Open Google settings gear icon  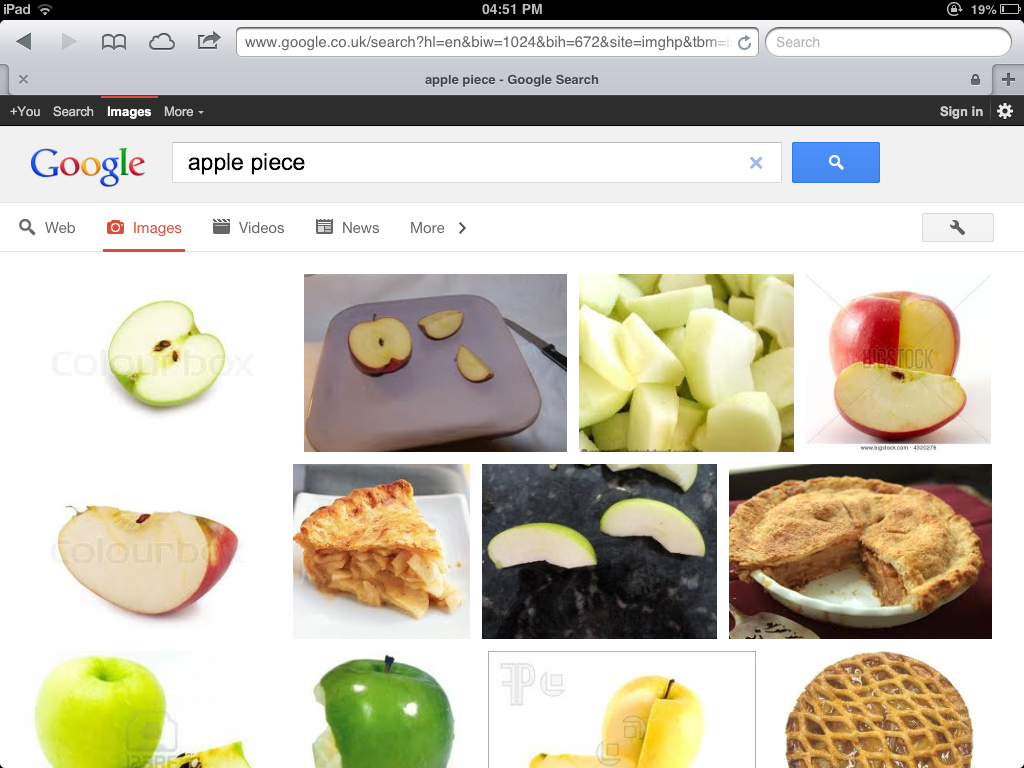tap(1005, 111)
